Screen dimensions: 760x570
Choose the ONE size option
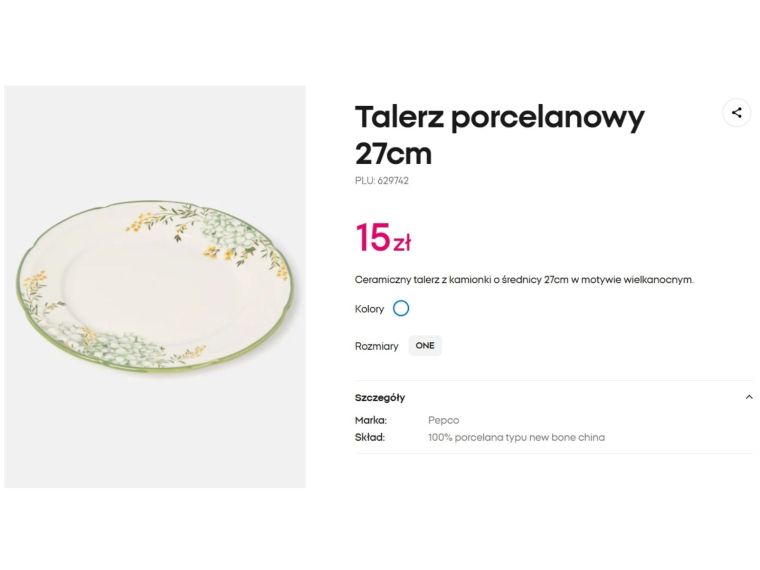[x=425, y=346]
